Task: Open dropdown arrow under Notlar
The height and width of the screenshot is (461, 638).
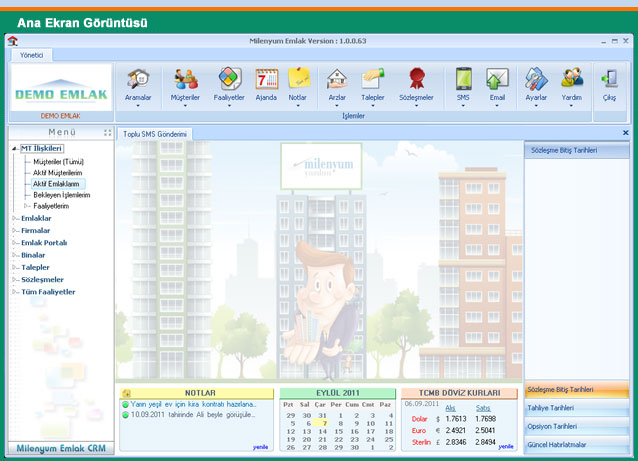Action: click(298, 106)
